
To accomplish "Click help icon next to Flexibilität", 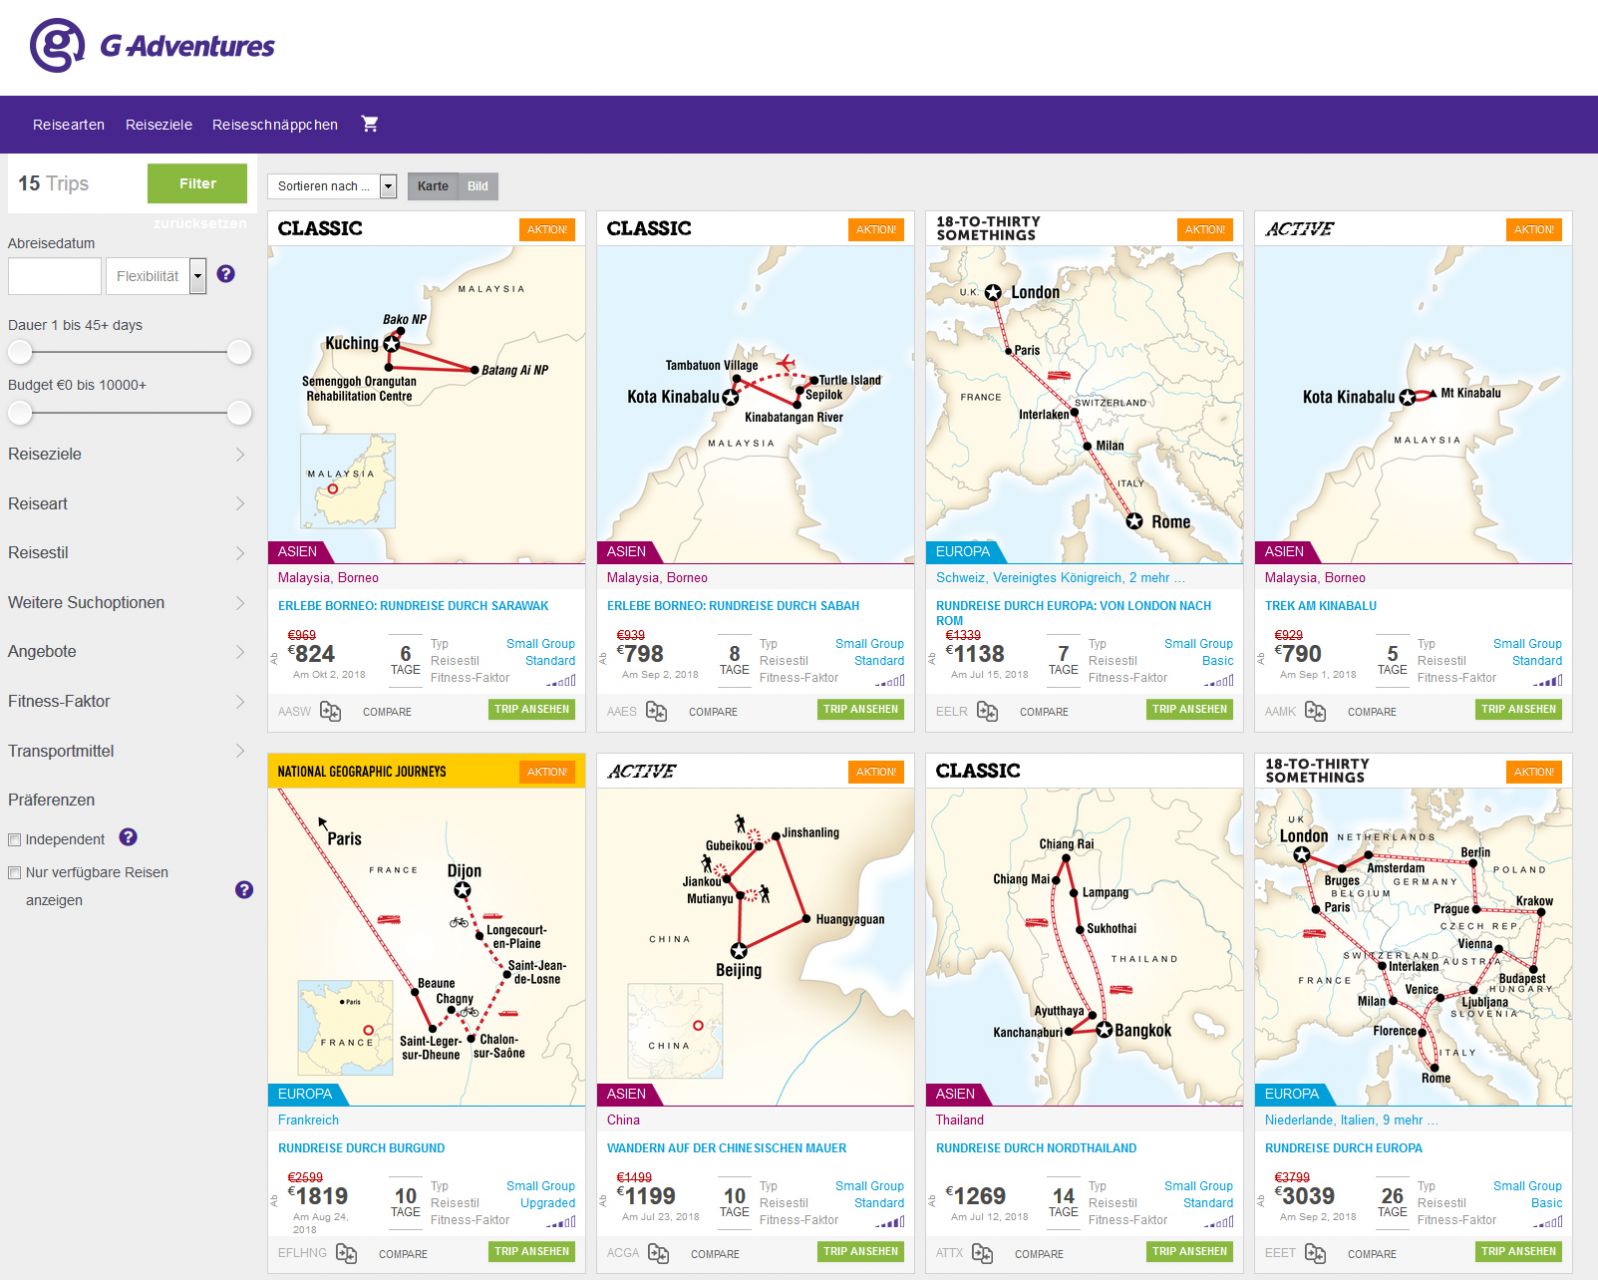I will 226,274.
